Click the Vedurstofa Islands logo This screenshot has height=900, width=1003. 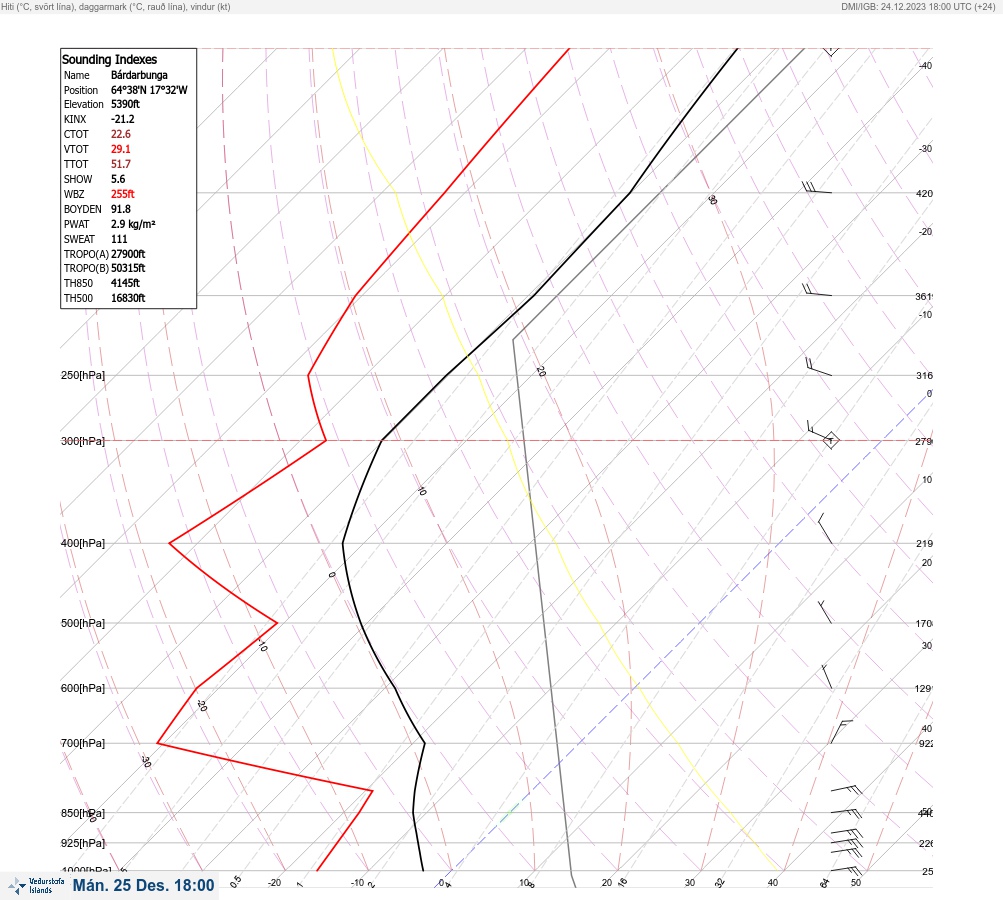(x=36, y=886)
